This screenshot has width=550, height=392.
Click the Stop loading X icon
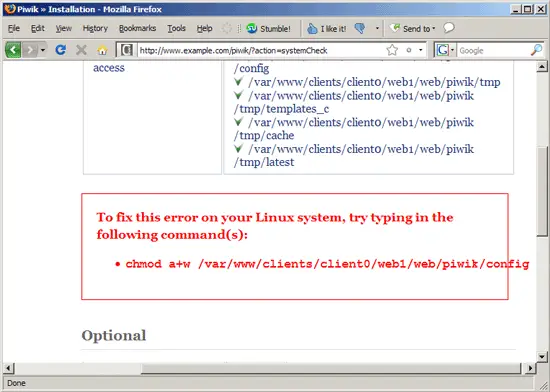pos(81,50)
